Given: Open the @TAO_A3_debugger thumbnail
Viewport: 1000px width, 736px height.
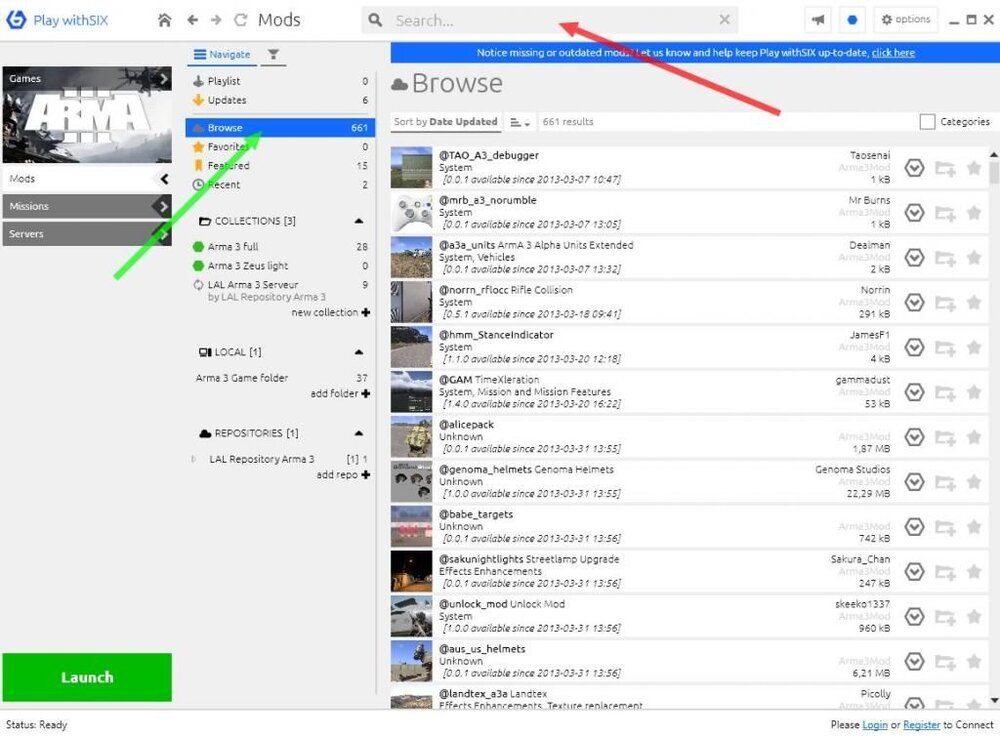Looking at the screenshot, I should coord(411,168).
